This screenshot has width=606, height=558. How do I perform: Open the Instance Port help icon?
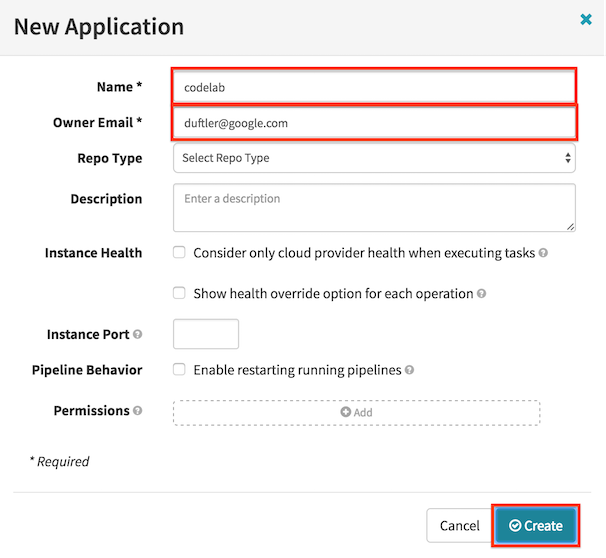pos(137,334)
